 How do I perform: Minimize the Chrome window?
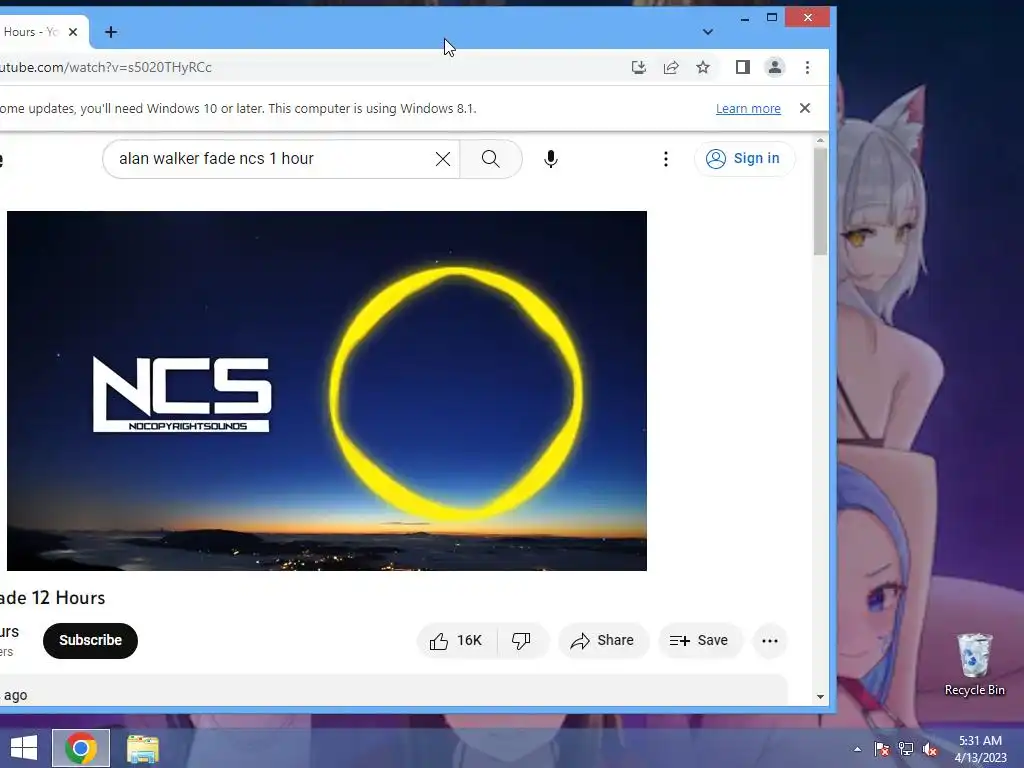coord(744,18)
